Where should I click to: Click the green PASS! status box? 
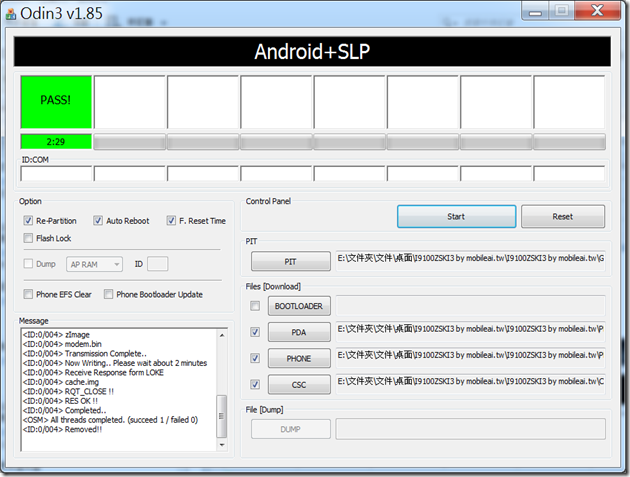56,102
